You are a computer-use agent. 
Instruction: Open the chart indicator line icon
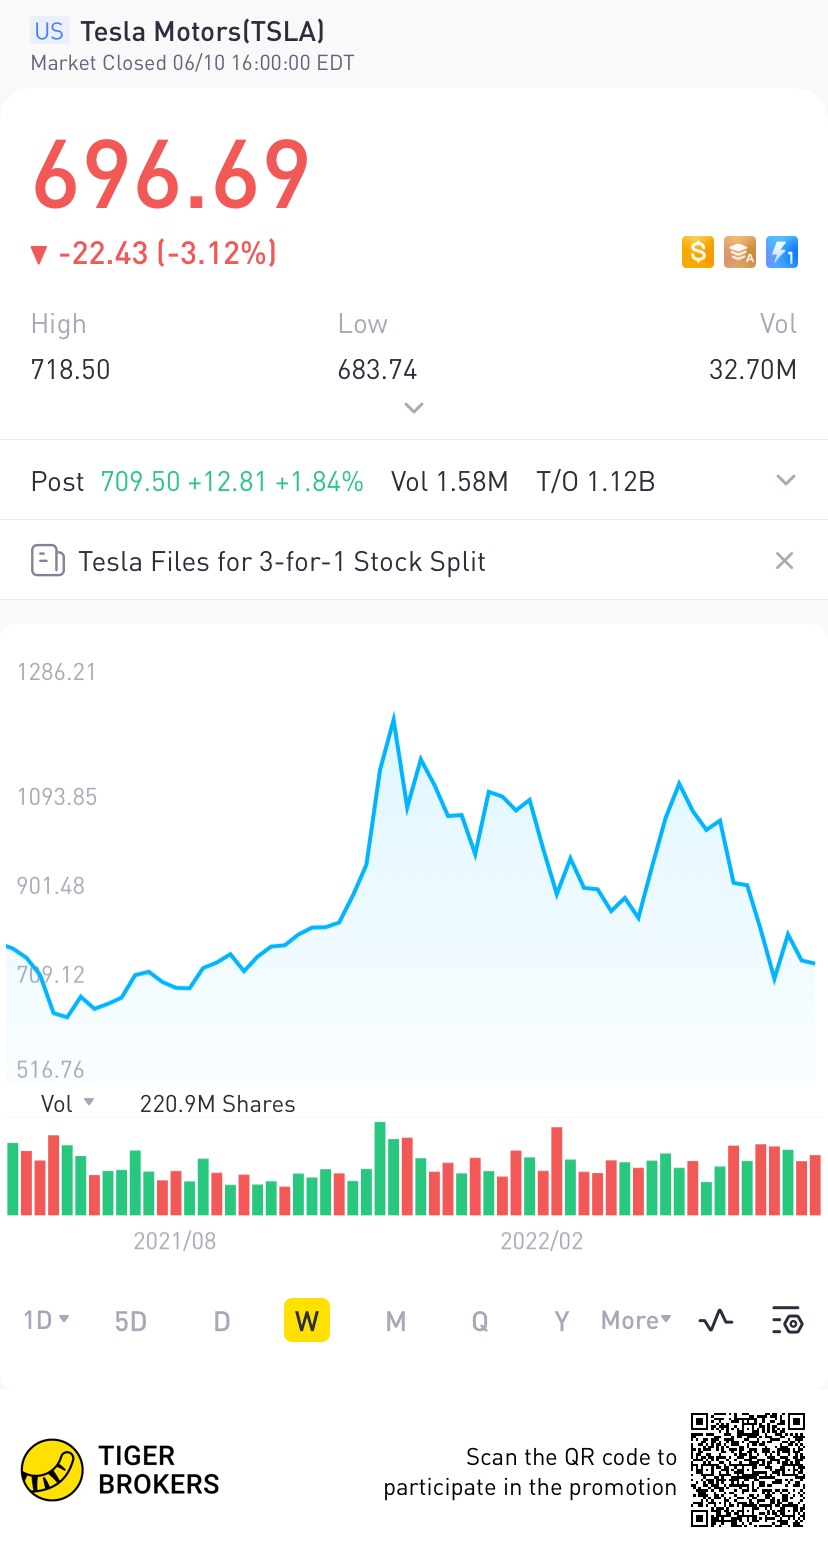click(x=716, y=1321)
